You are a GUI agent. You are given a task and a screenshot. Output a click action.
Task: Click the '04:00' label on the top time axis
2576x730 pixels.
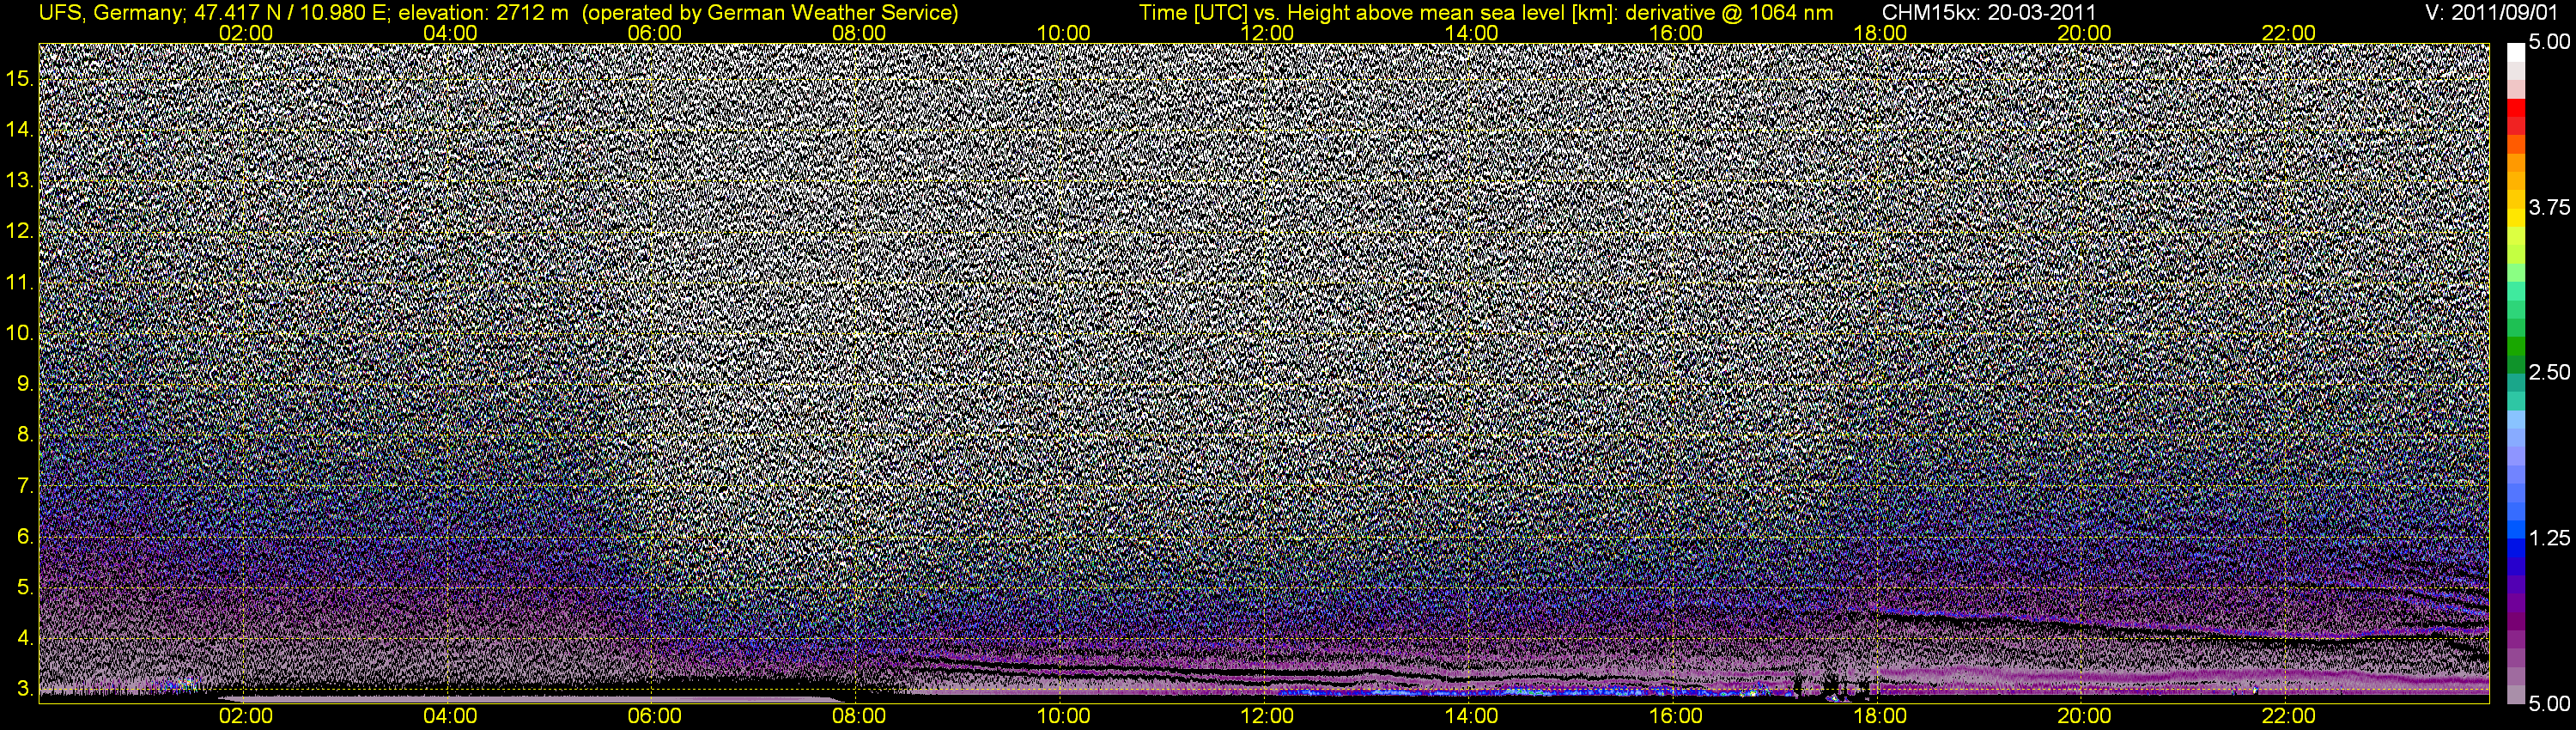point(450,33)
